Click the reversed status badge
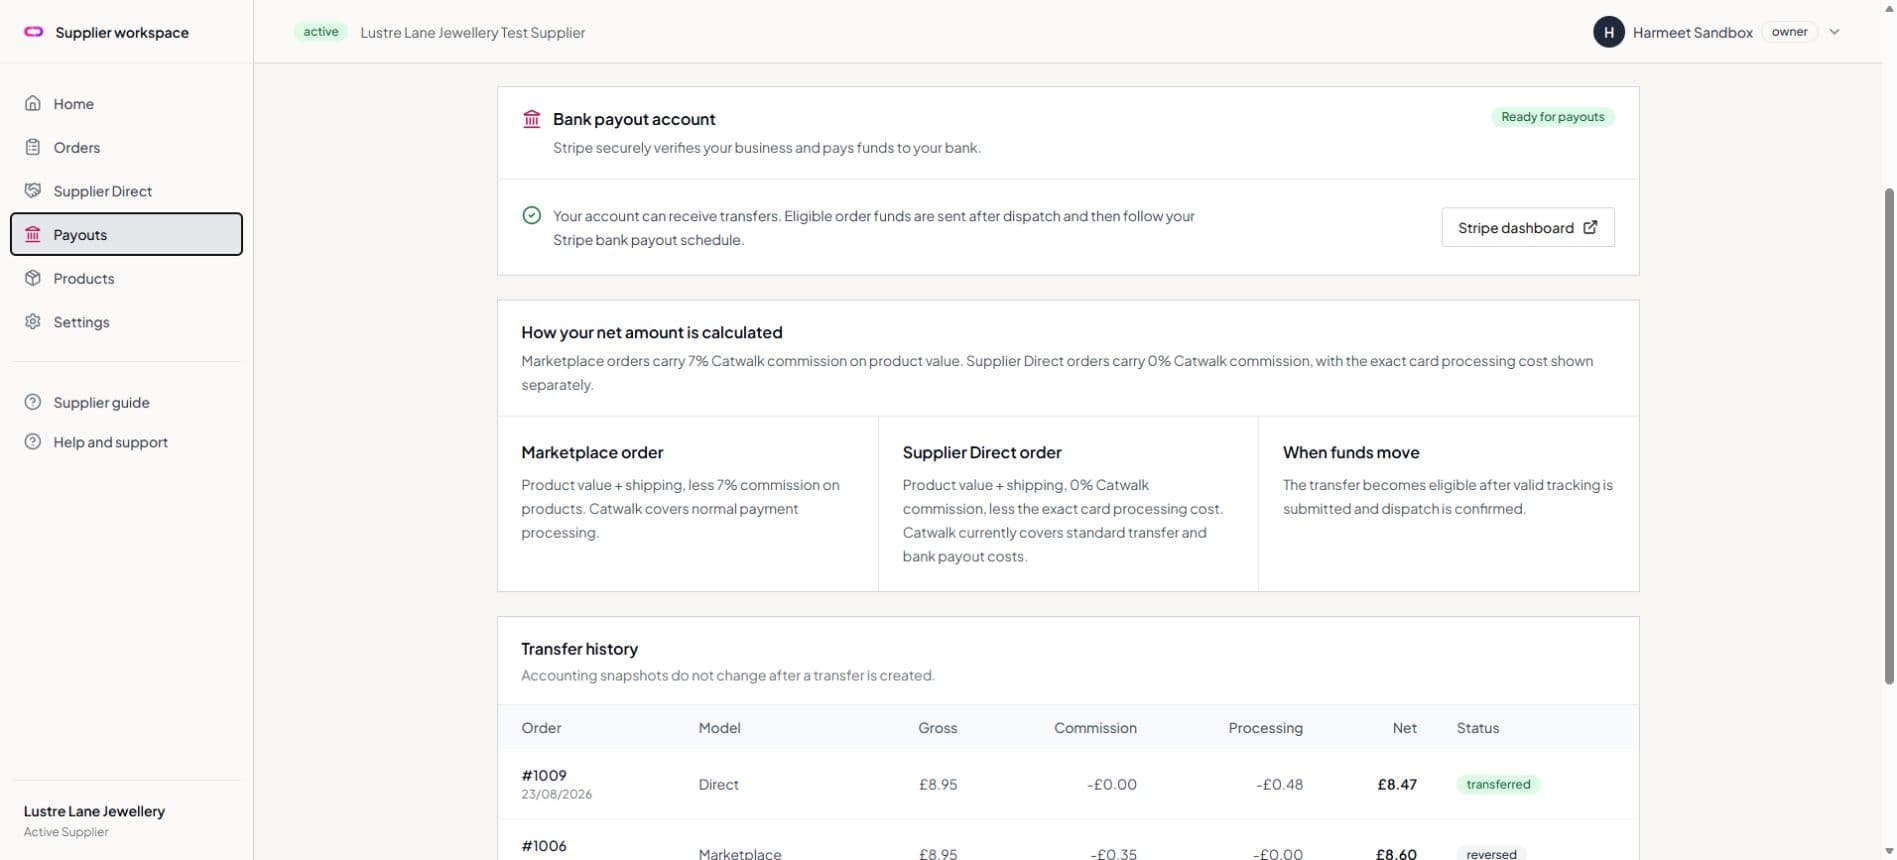This screenshot has height=860, width=1897. 1491,853
